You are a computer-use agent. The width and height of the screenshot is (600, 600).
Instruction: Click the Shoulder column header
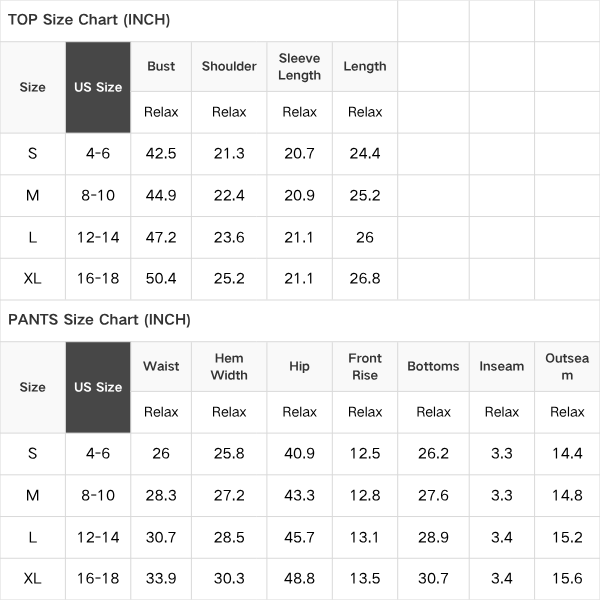point(229,66)
